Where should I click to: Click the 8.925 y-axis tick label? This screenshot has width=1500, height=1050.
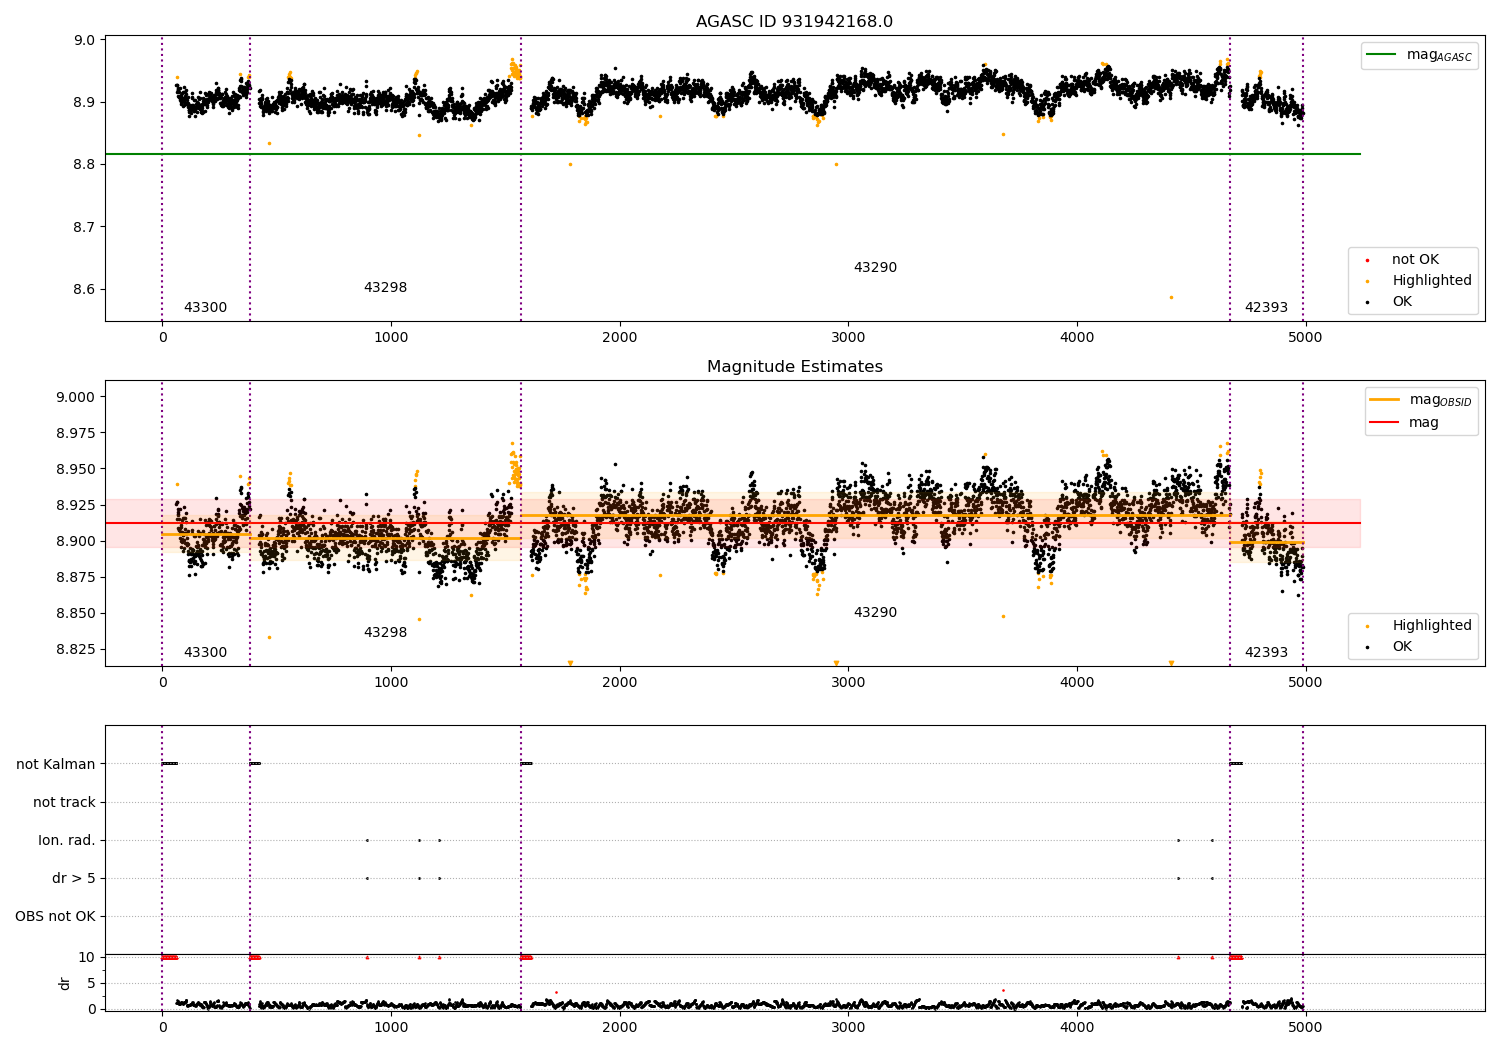(76, 505)
